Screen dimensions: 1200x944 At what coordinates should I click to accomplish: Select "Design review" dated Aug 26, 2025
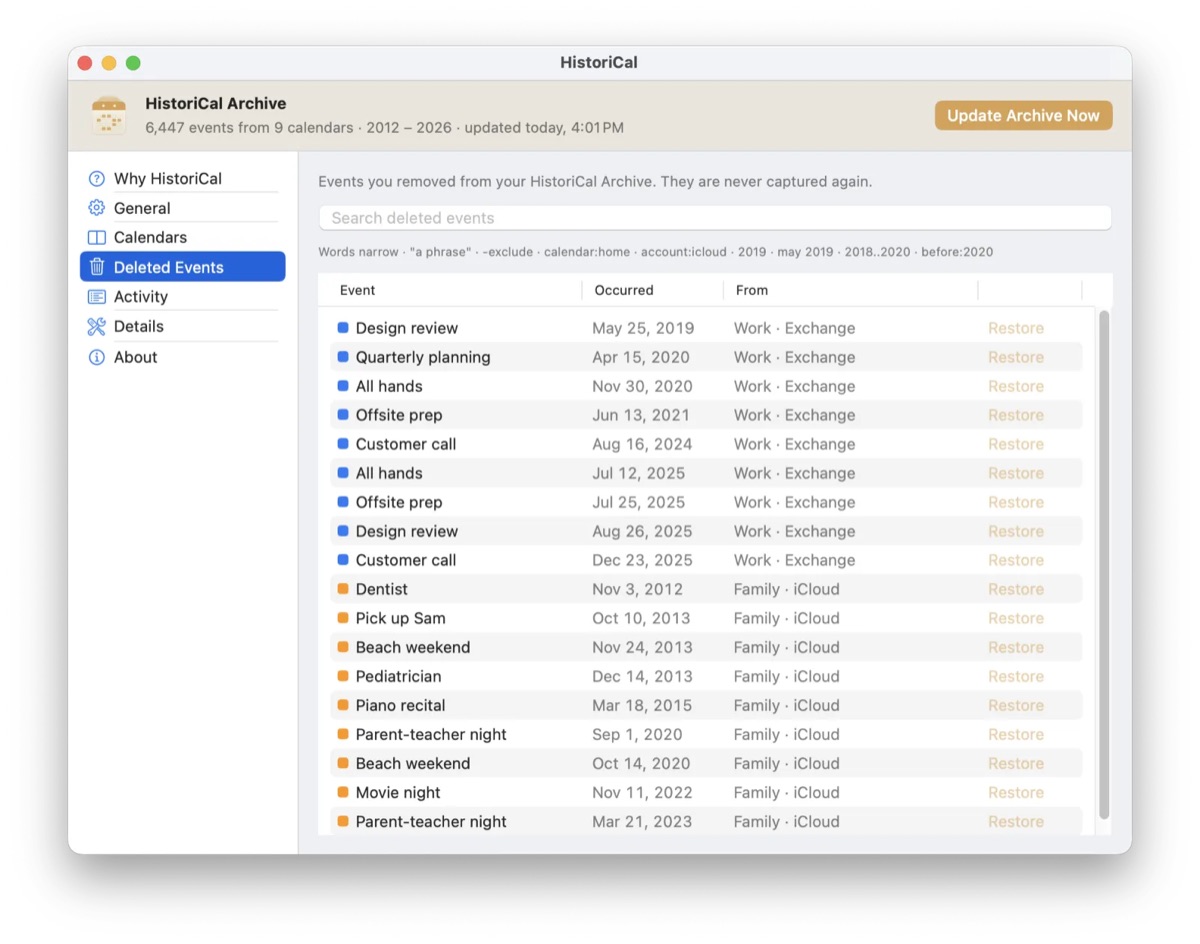pos(407,531)
